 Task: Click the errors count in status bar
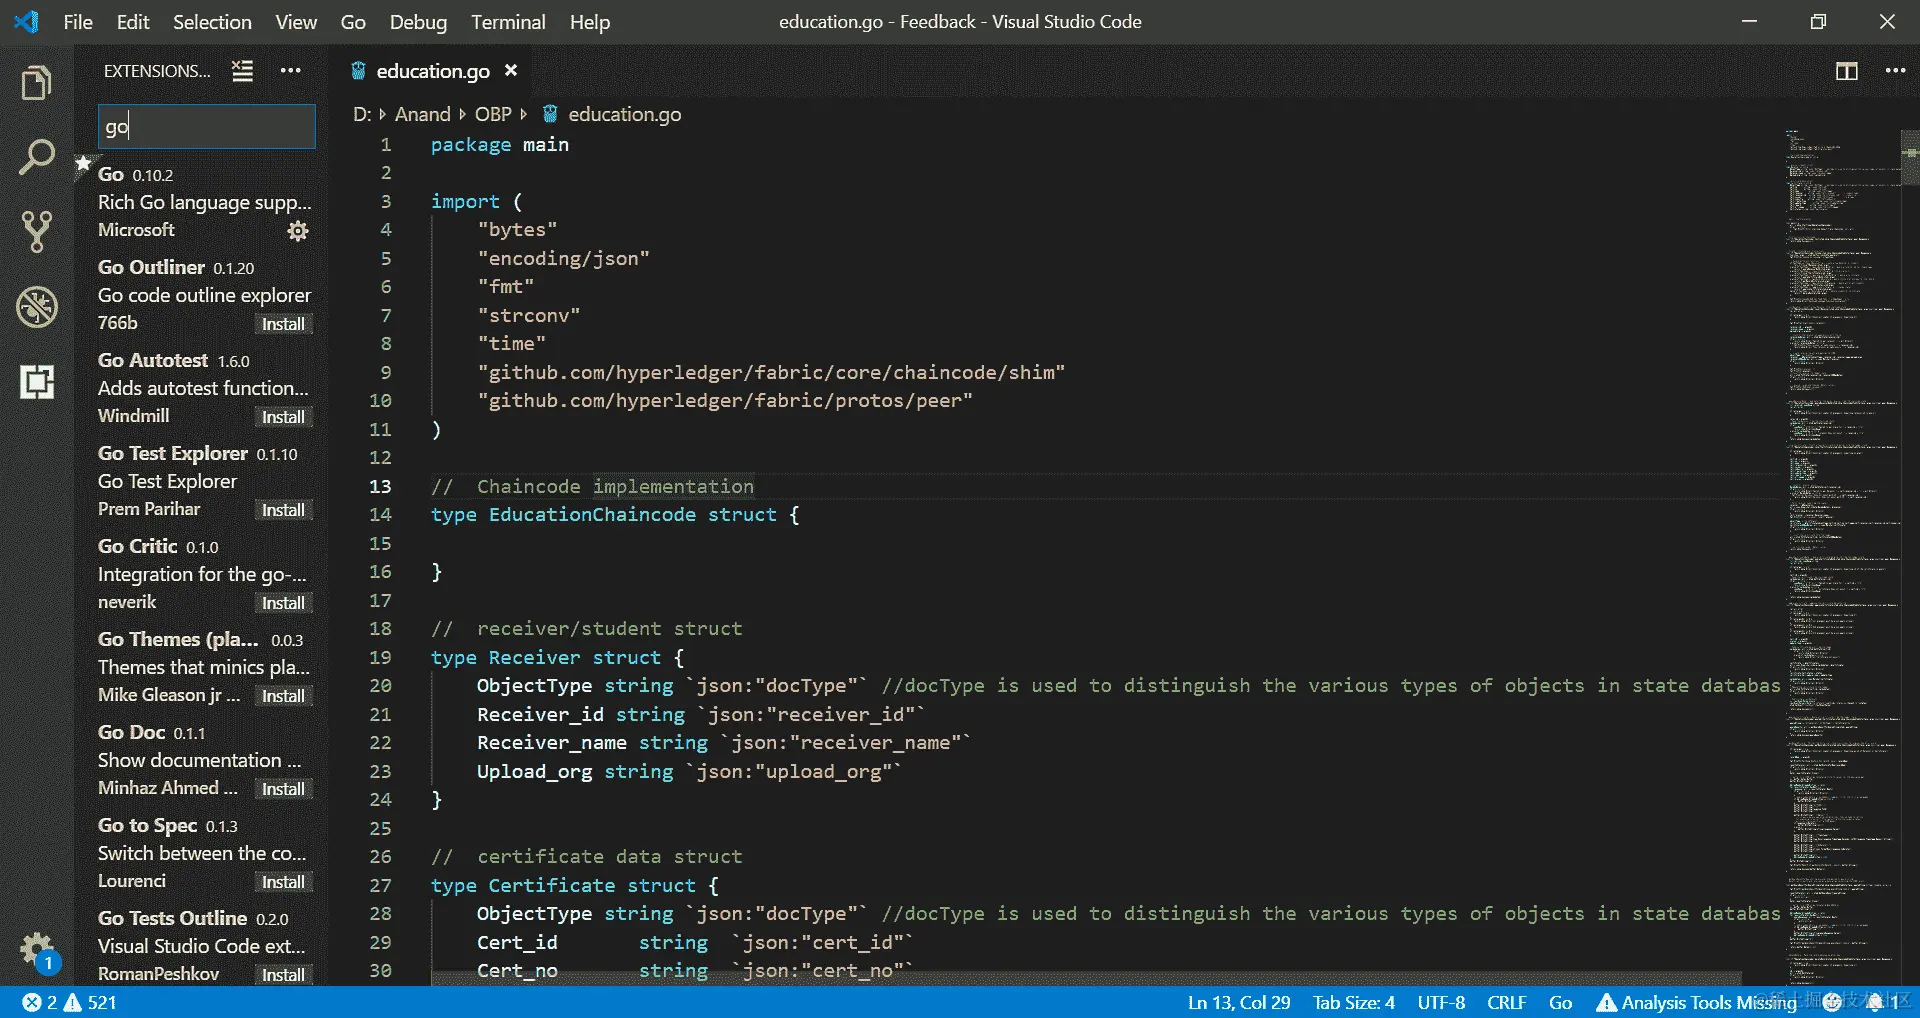(40, 1002)
